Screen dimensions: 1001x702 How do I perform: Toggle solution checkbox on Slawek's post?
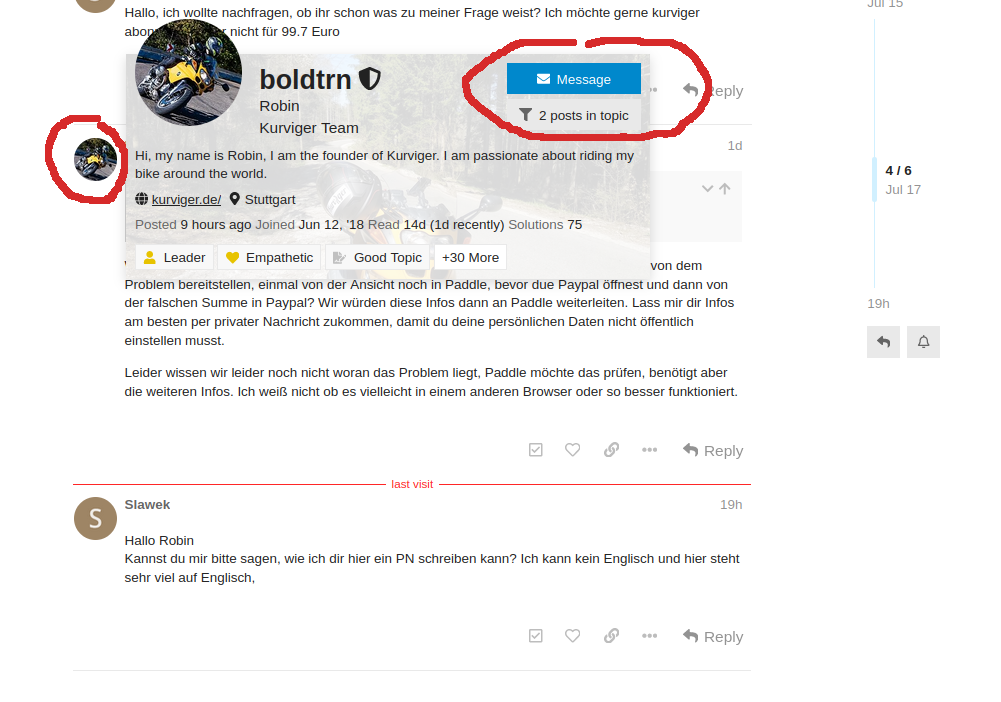point(536,636)
